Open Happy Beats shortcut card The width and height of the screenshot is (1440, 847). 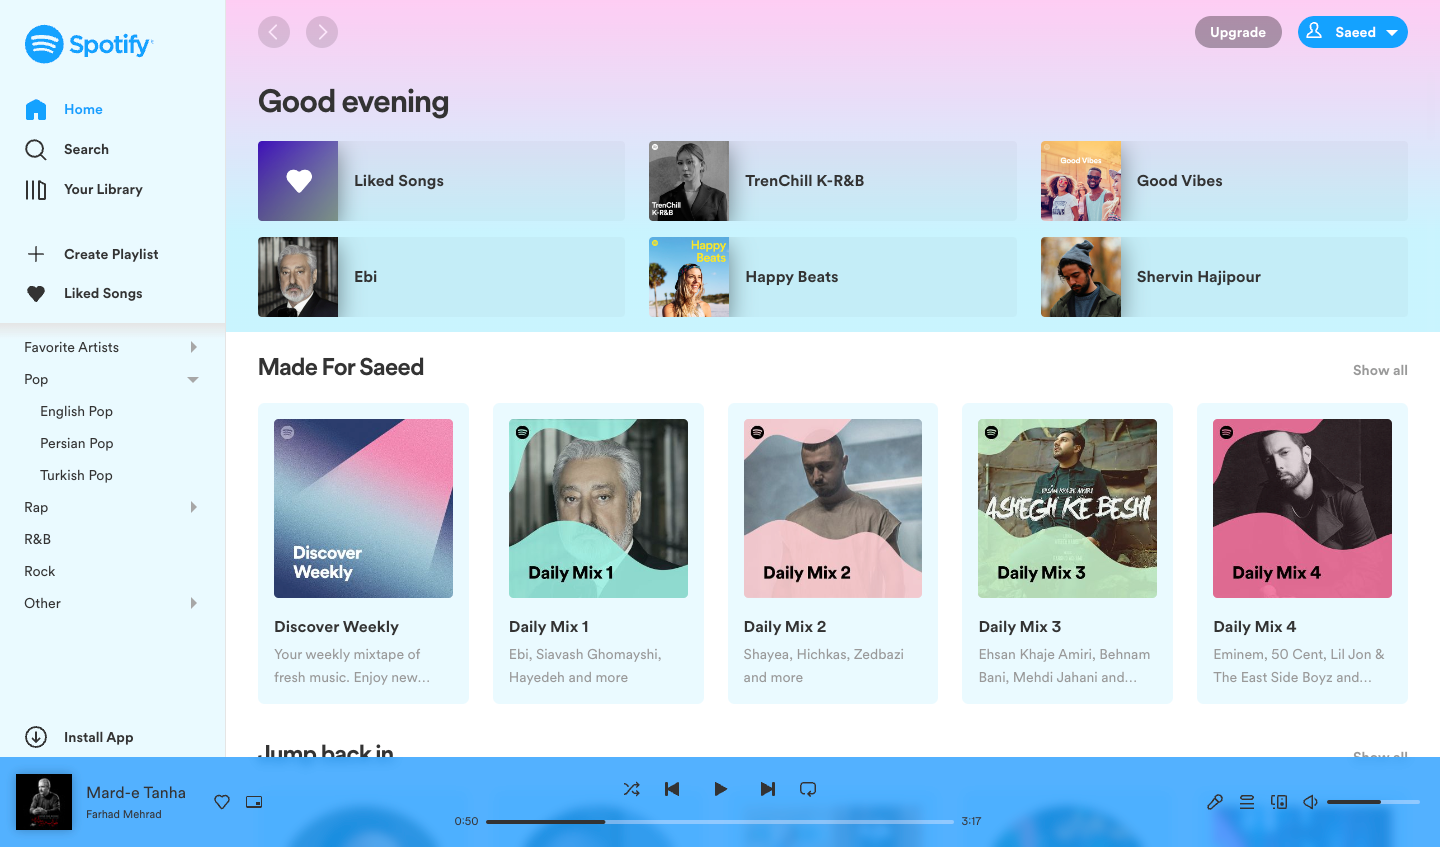[x=833, y=277]
